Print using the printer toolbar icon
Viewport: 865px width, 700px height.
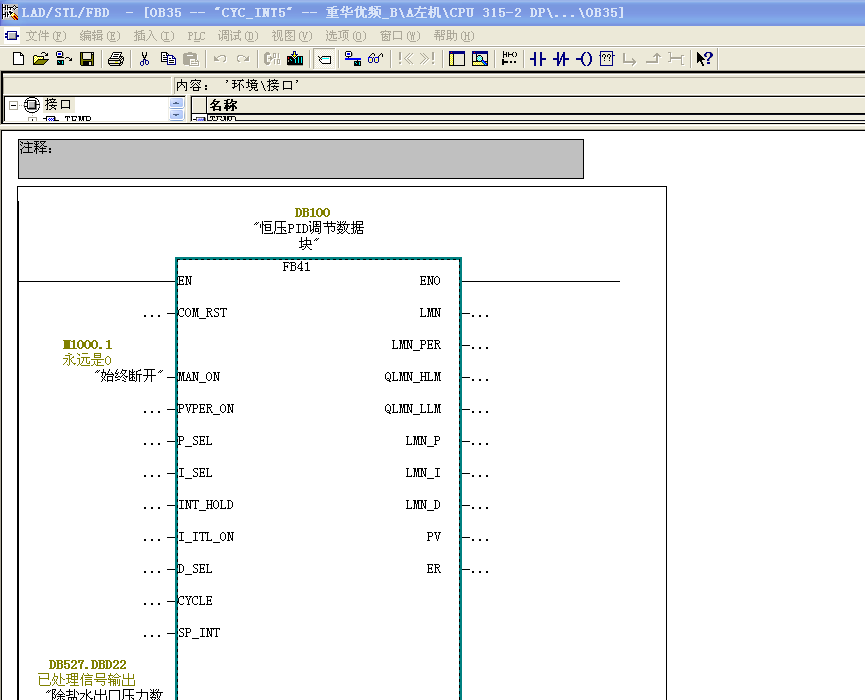pyautogui.click(x=116, y=58)
